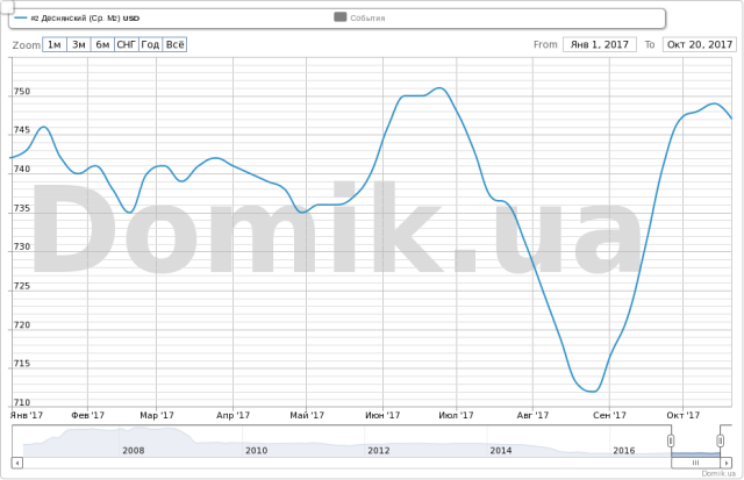Edit the To date field
Screen dimensions: 744x480
click(x=699, y=45)
